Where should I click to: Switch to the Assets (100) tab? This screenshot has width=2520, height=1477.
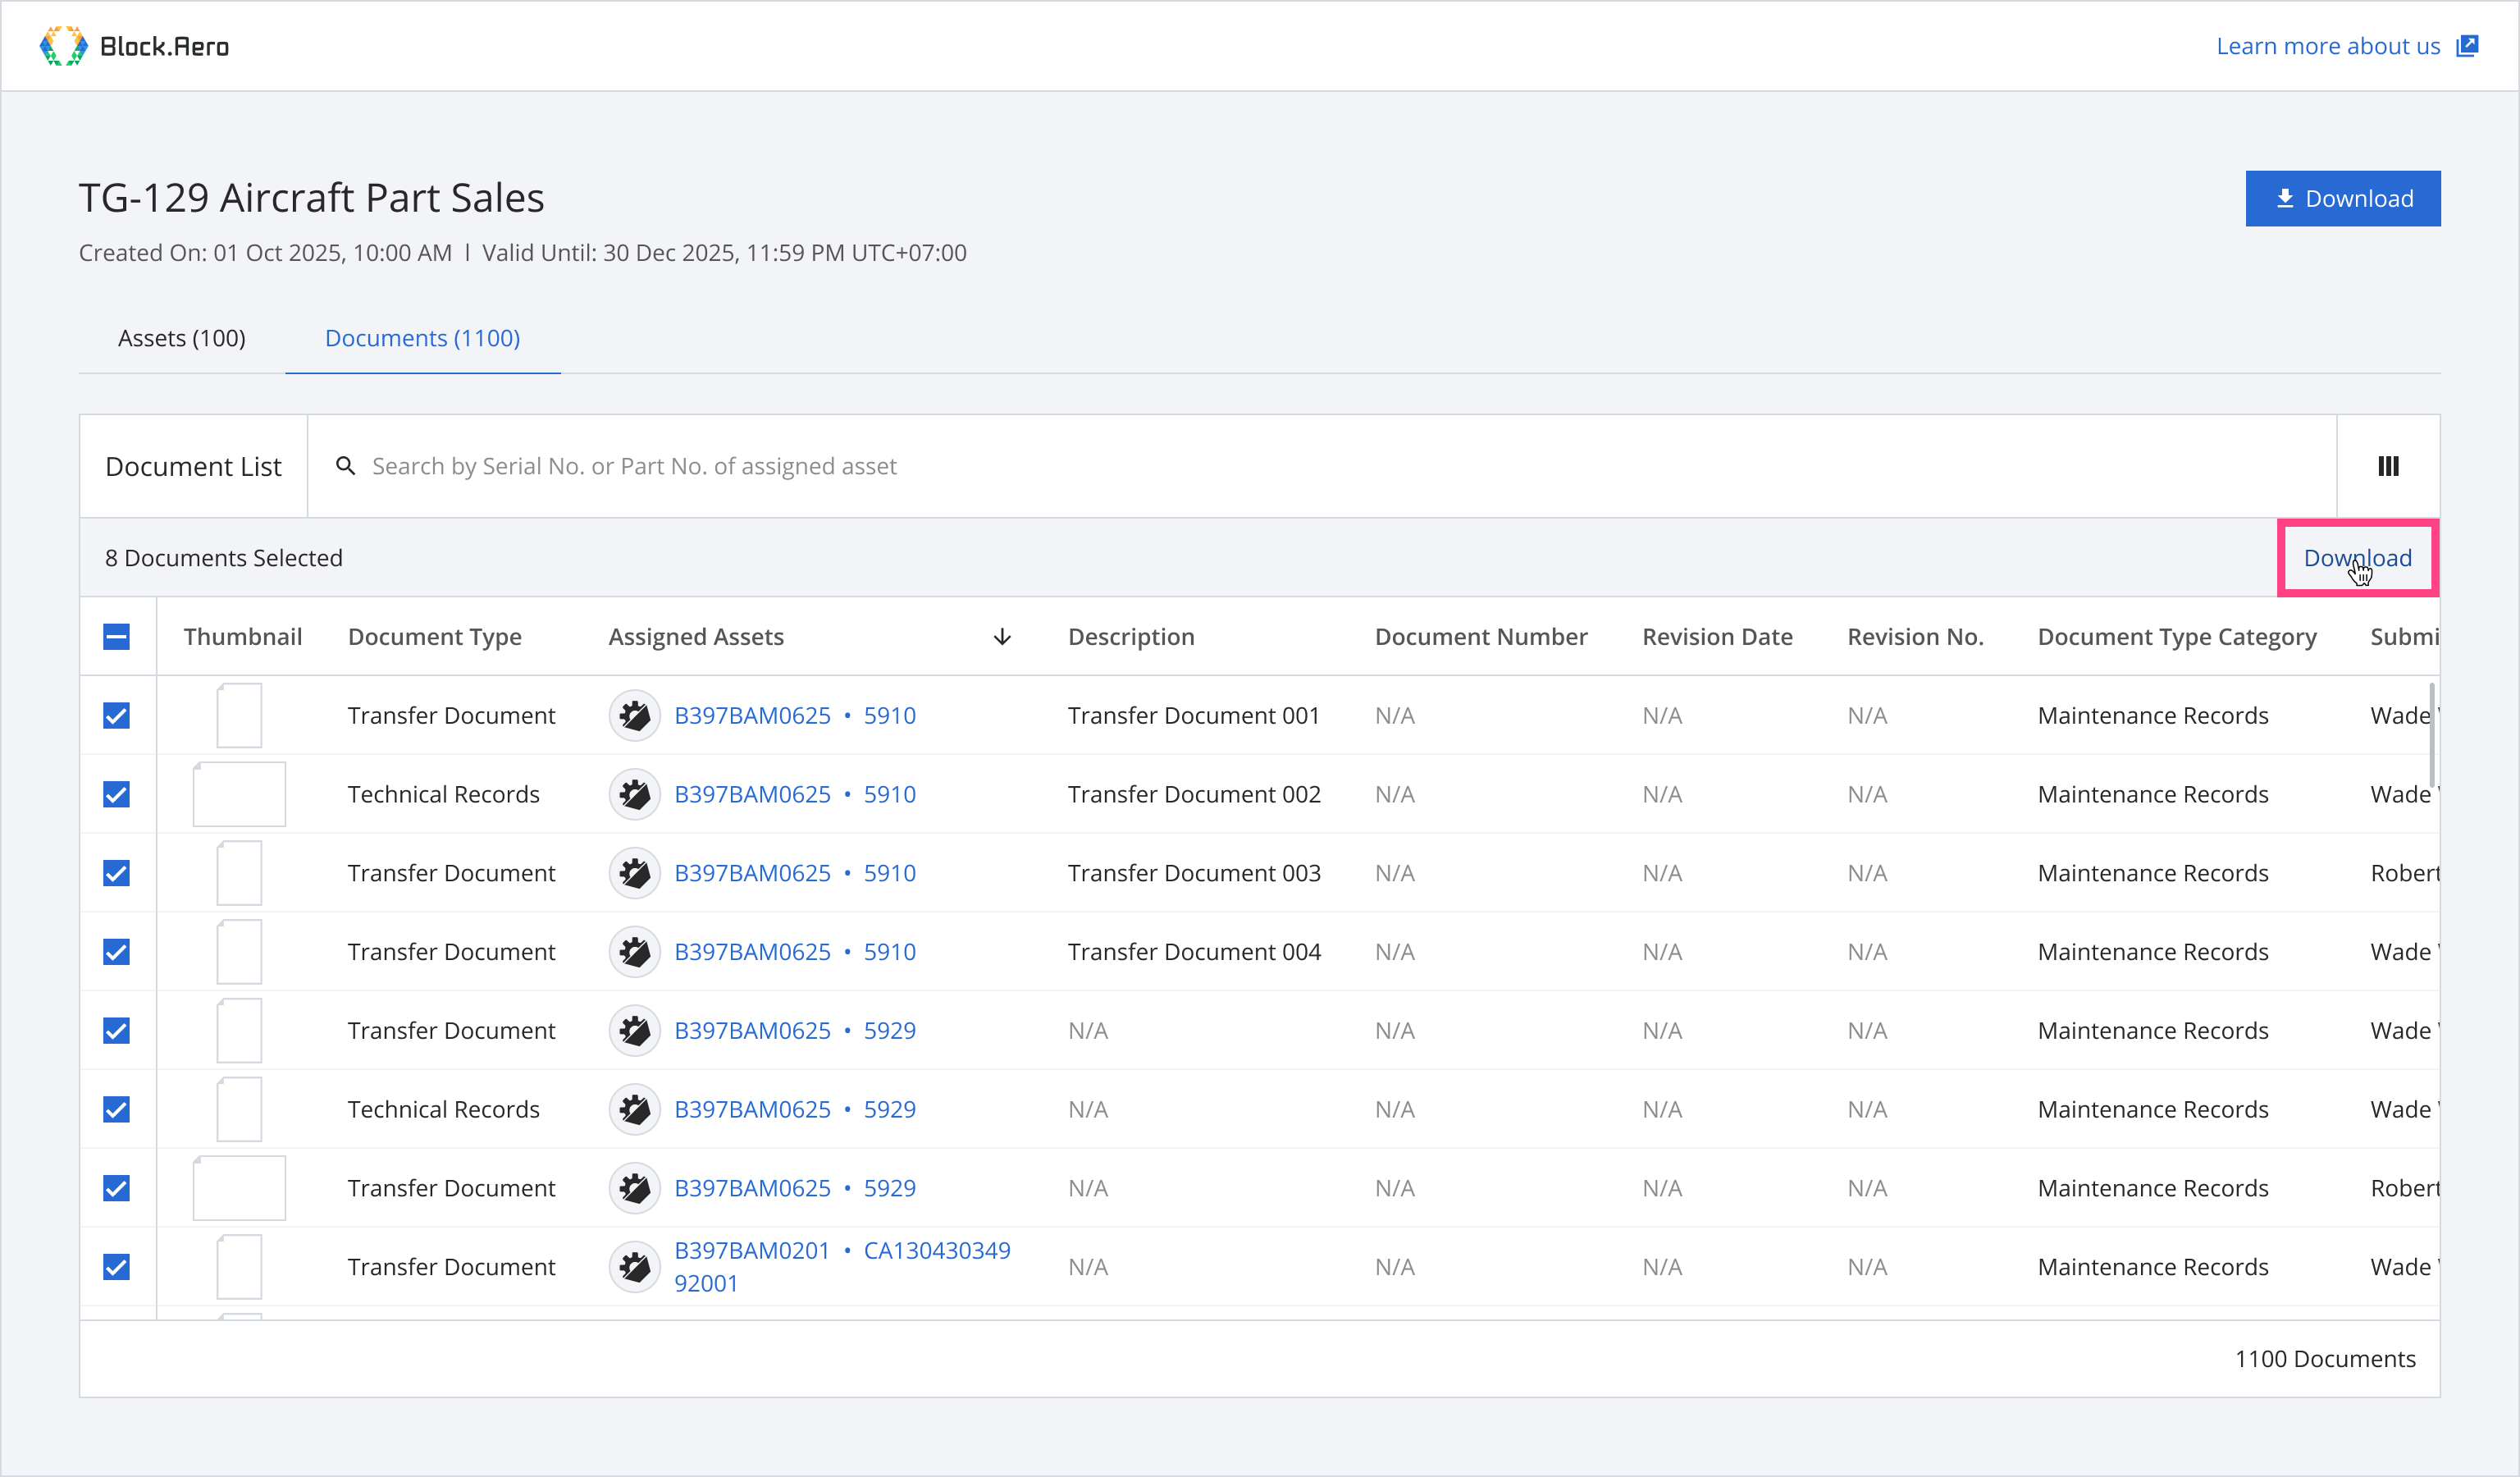tap(182, 338)
